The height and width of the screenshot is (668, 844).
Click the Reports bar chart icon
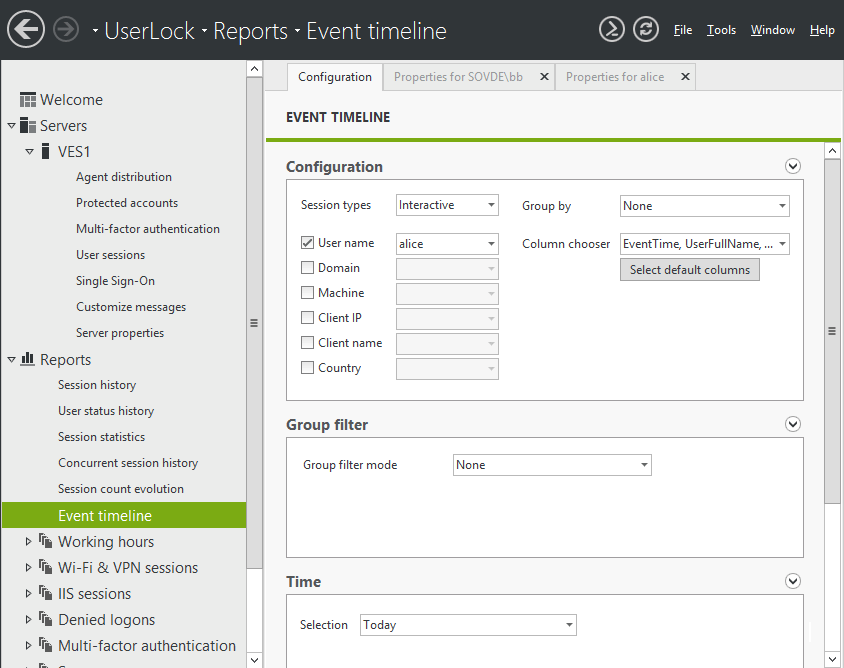pos(27,359)
